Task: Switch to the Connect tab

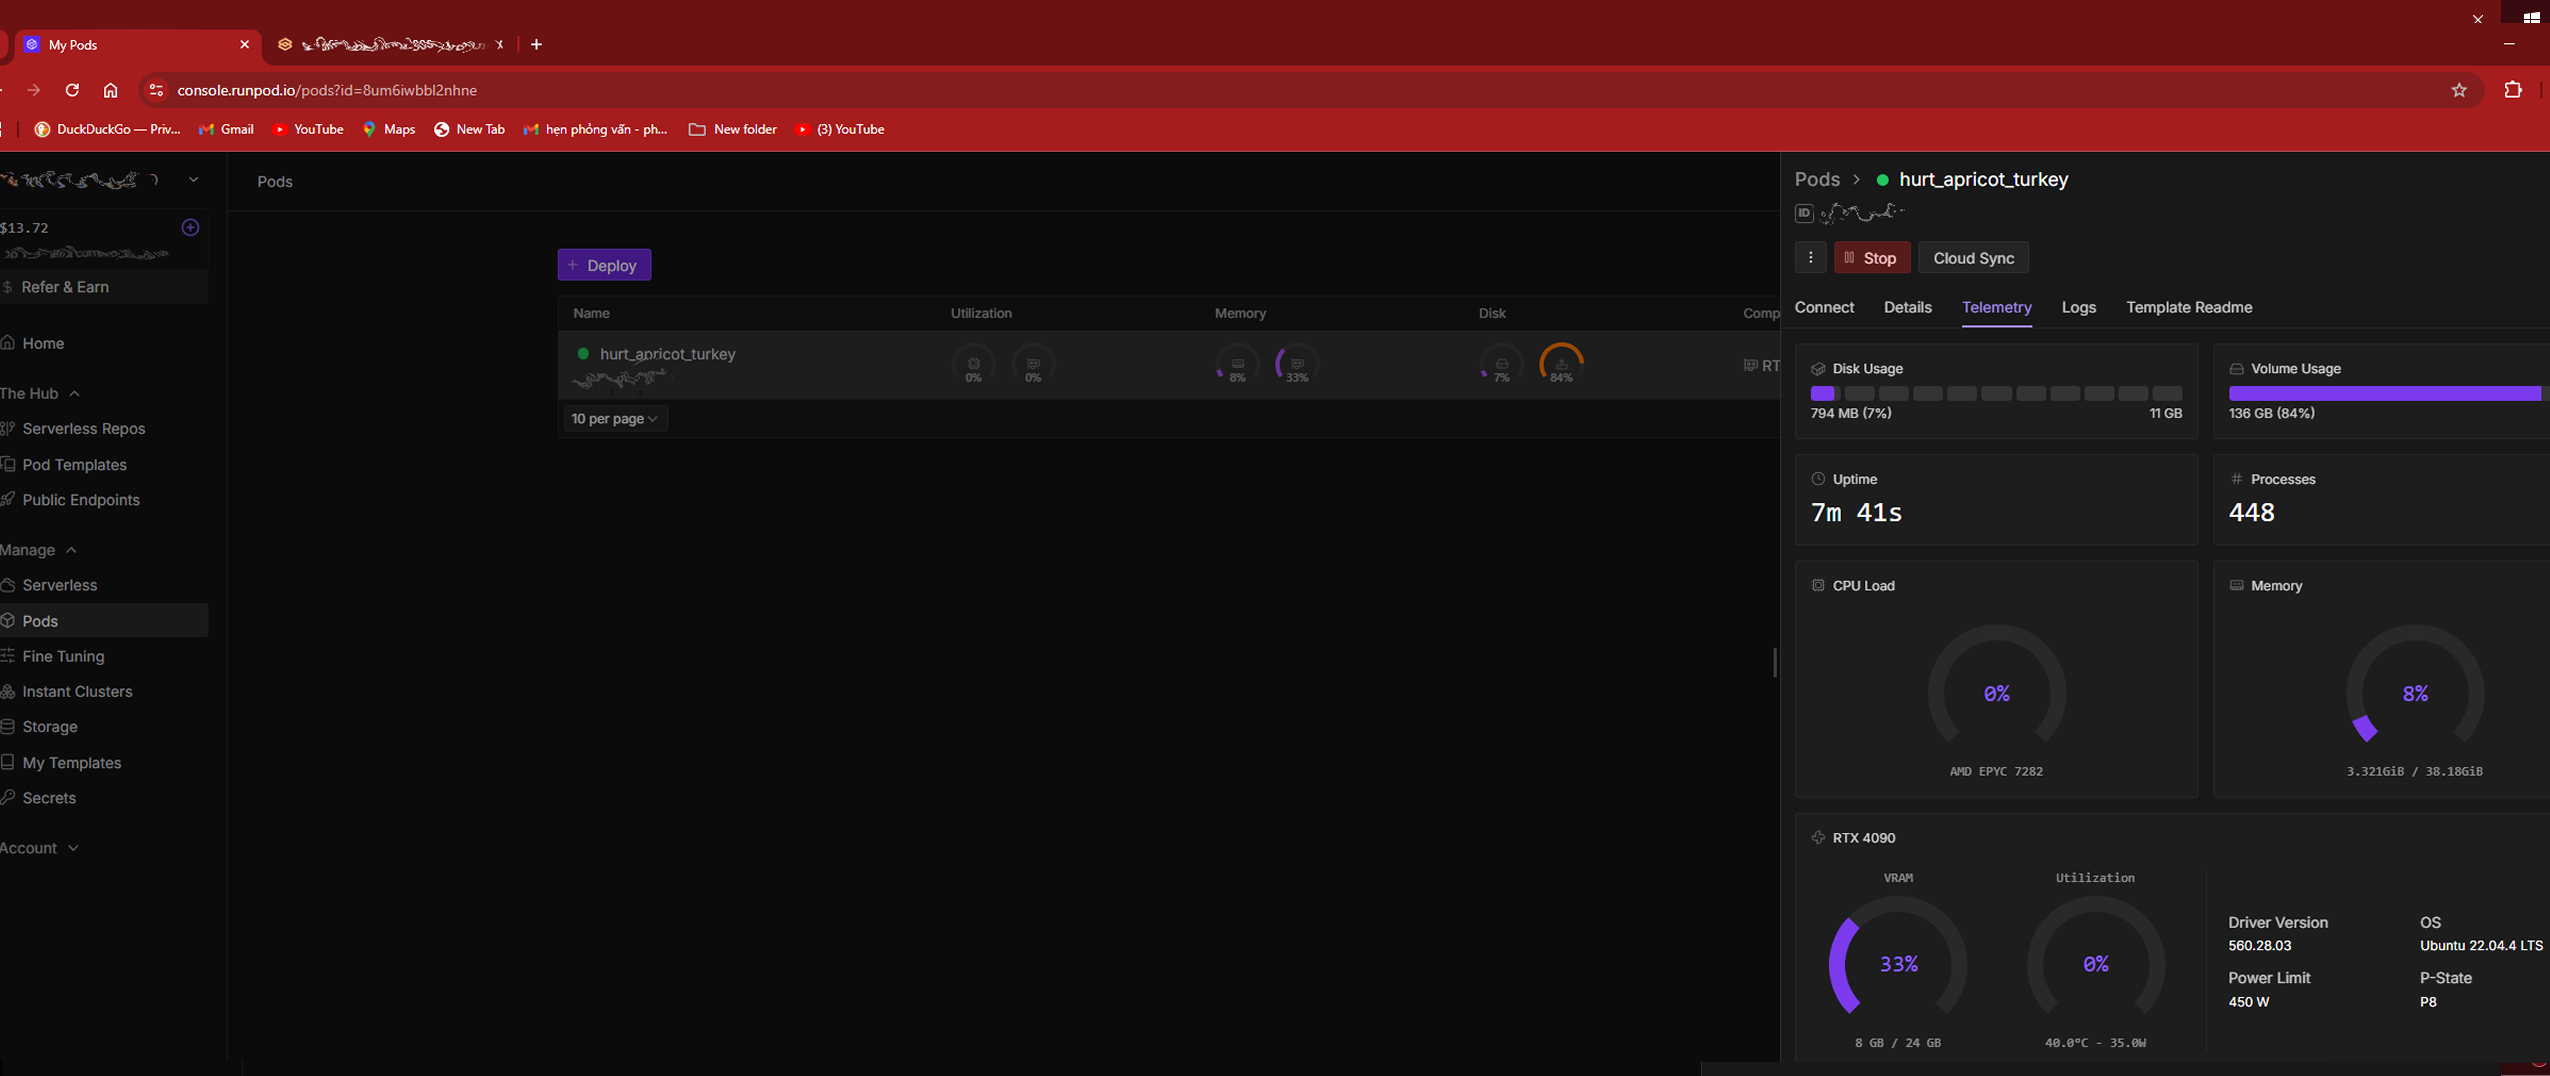Action: (1824, 308)
